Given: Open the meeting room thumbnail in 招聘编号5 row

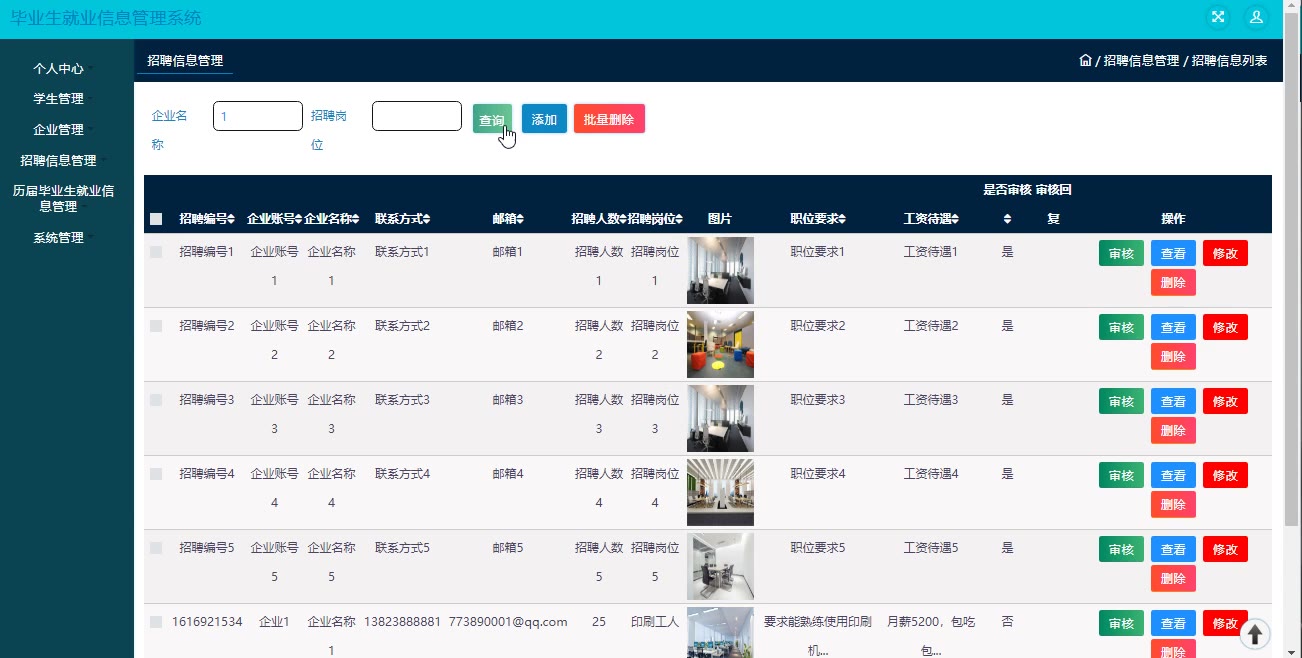Looking at the screenshot, I should coord(720,566).
